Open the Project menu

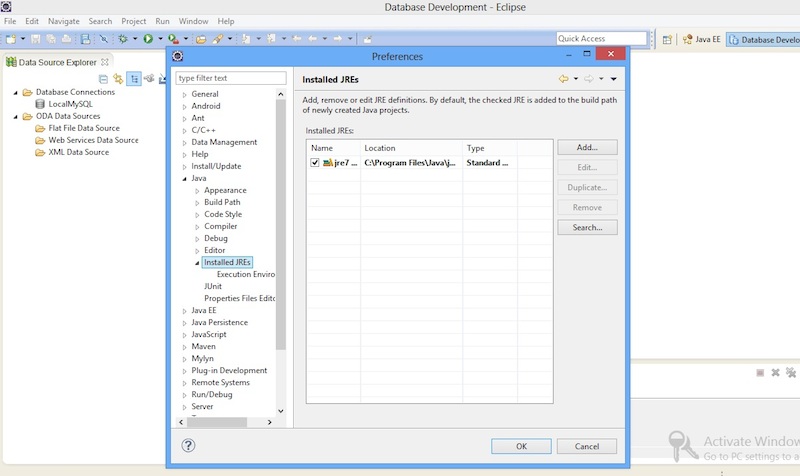[134, 21]
